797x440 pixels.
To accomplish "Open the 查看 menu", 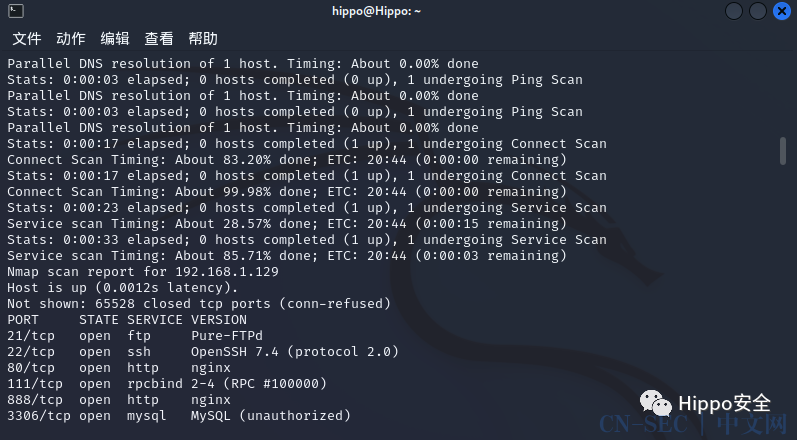I will pyautogui.click(x=159, y=39).
